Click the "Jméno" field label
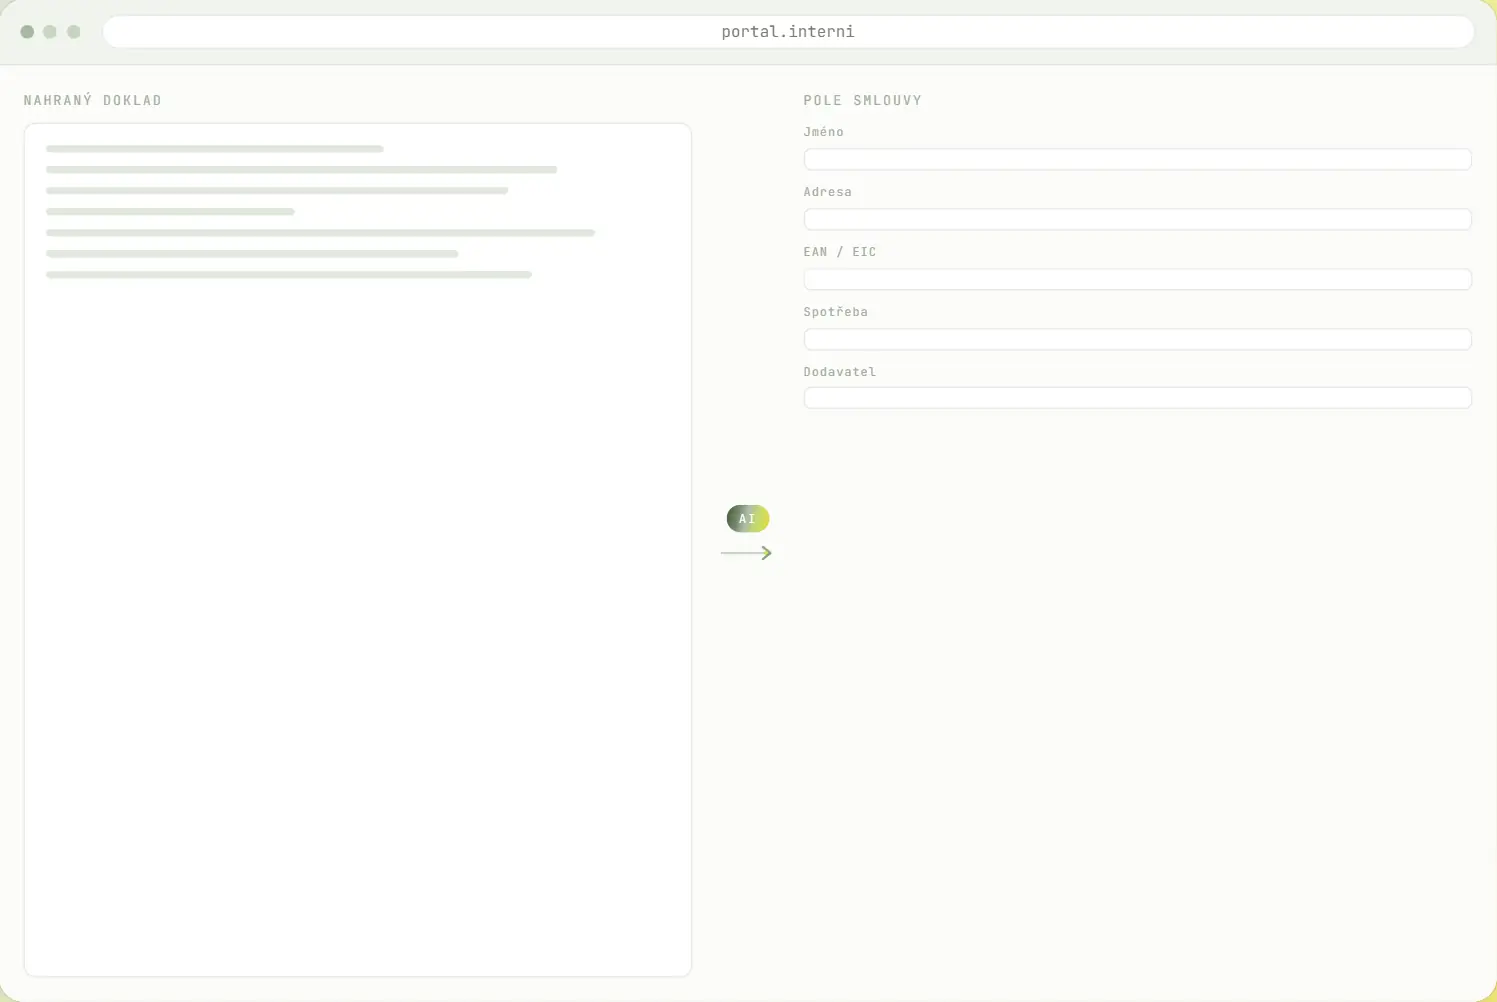Screen dimensions: 1497x1002 [824, 132]
